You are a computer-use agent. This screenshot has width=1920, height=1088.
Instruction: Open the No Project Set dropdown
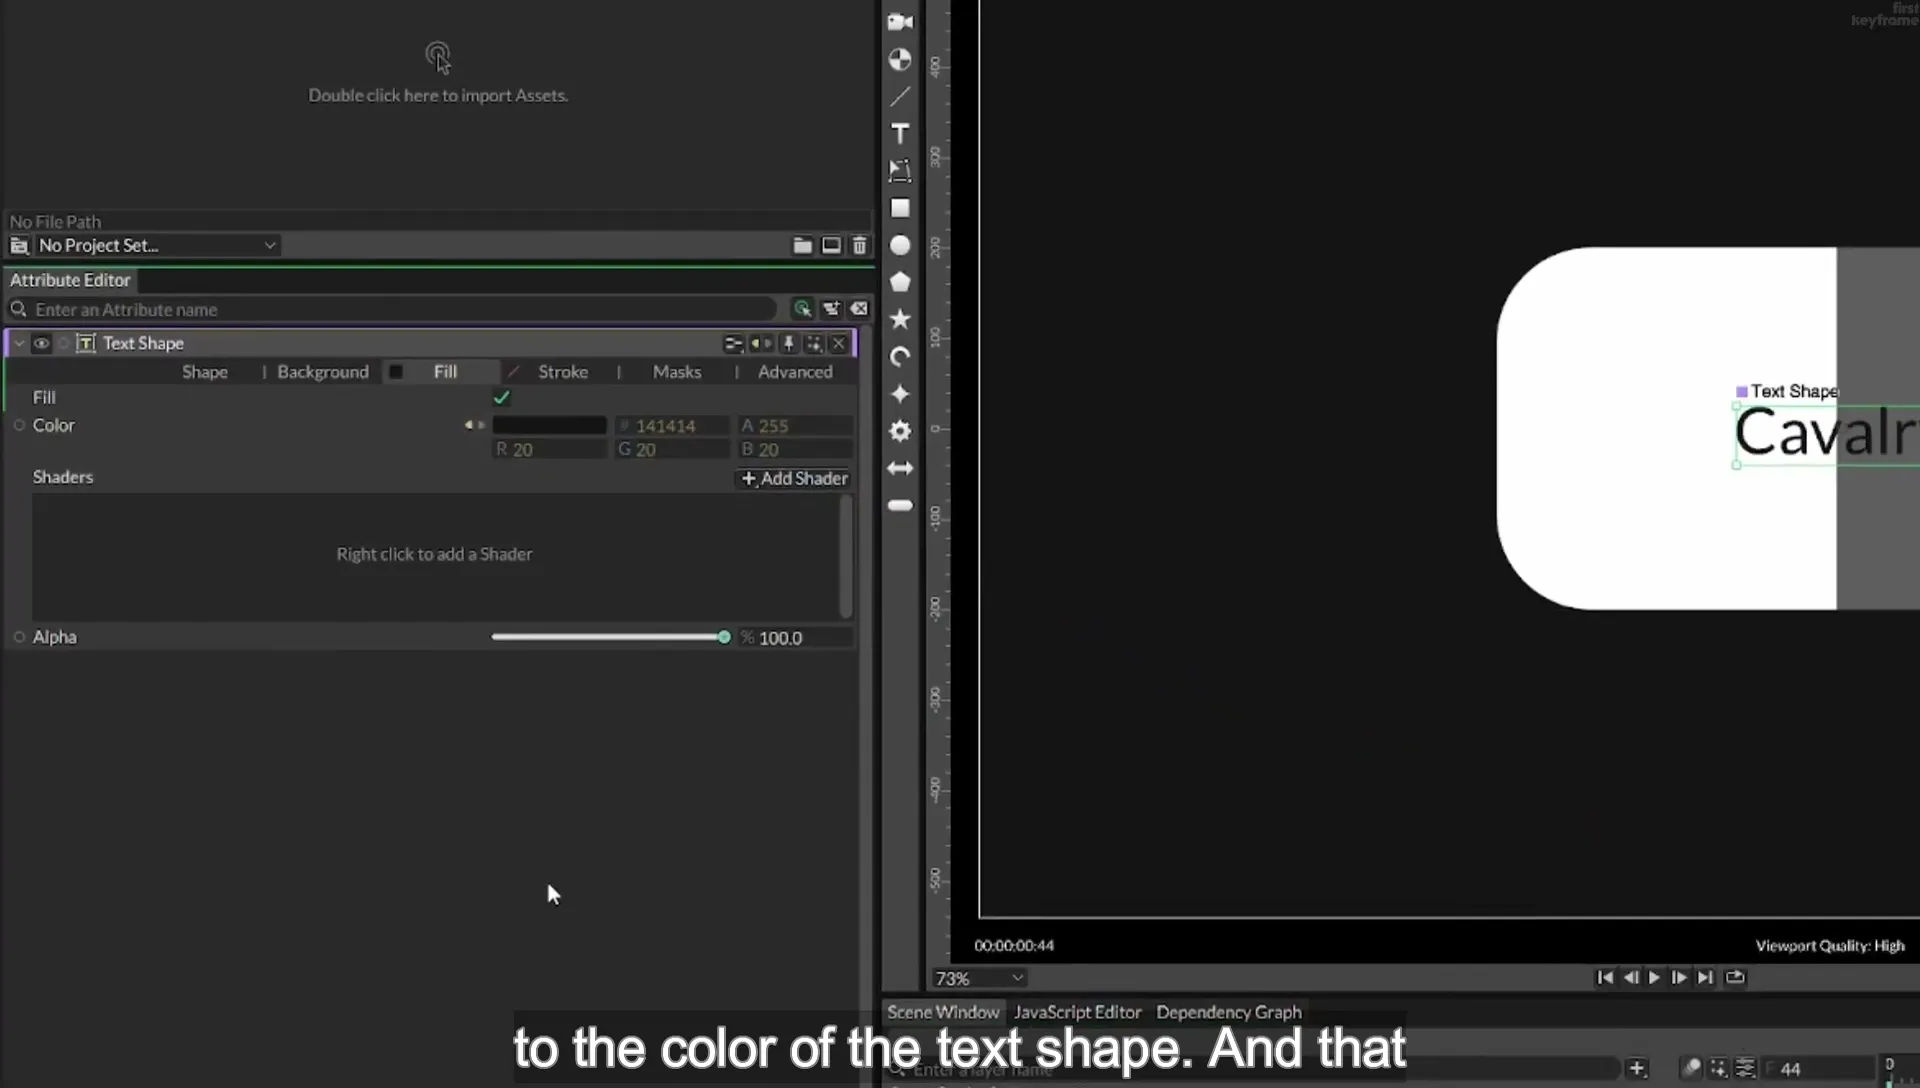(157, 245)
